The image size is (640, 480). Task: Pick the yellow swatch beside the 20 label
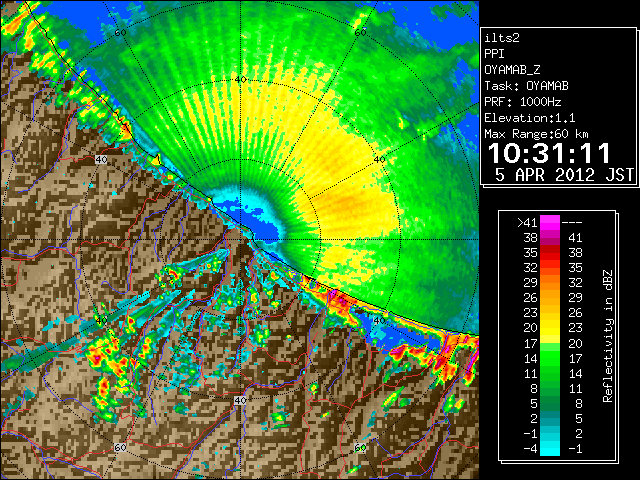(550, 328)
